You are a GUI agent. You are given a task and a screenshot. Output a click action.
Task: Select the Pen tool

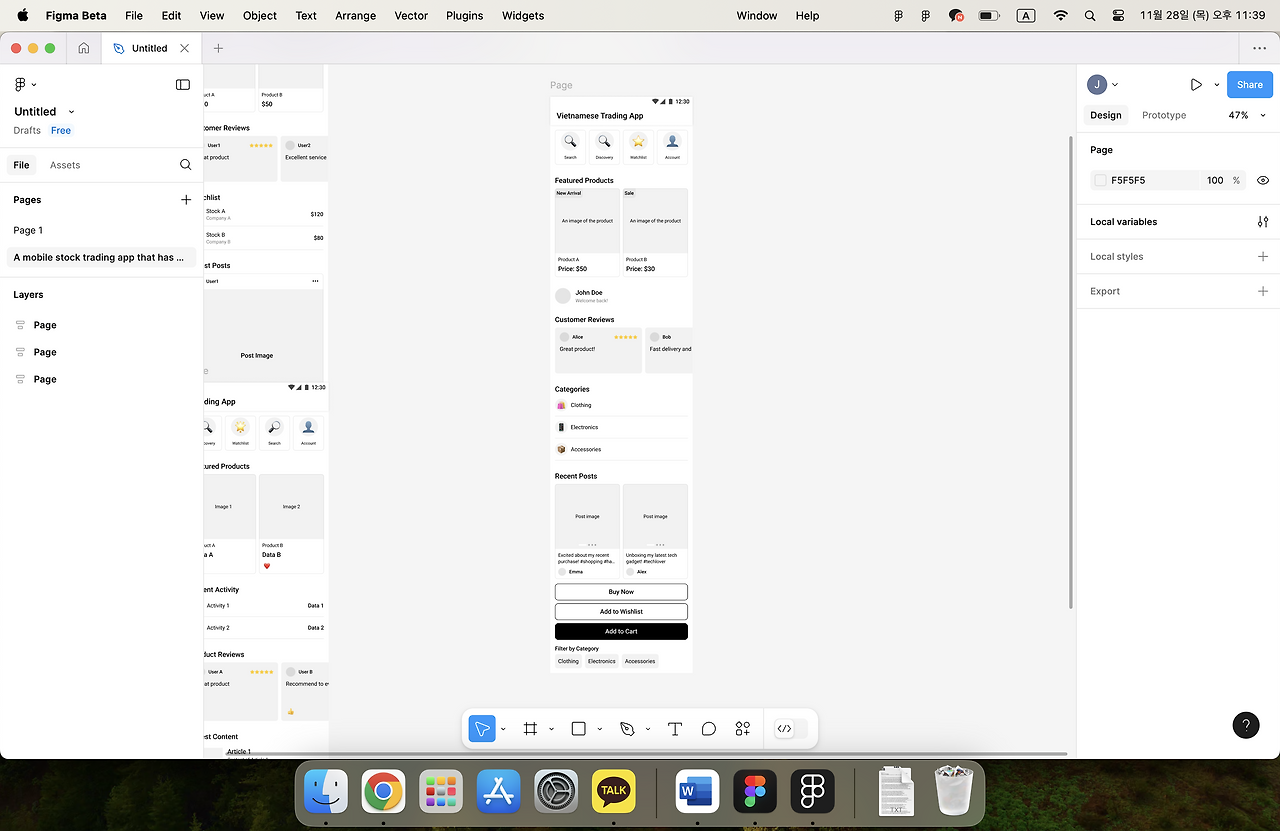click(627, 729)
